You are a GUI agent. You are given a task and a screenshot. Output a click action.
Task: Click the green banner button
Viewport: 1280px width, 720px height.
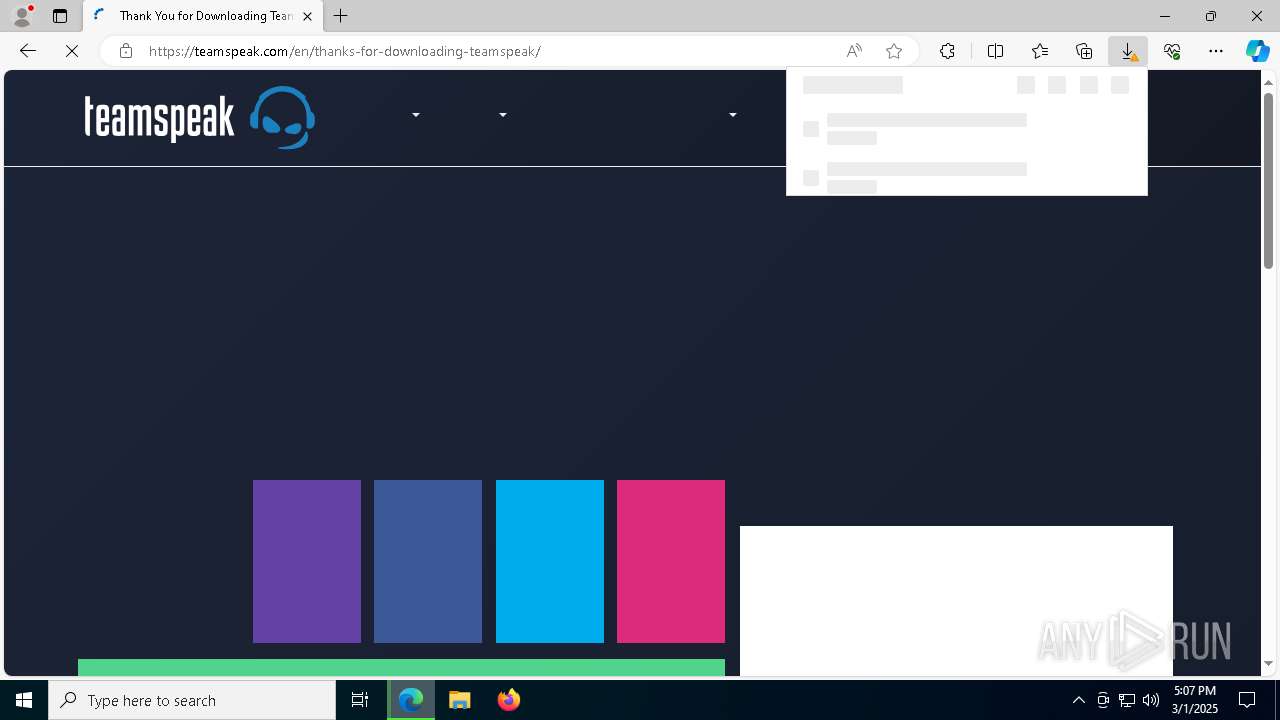point(401,668)
